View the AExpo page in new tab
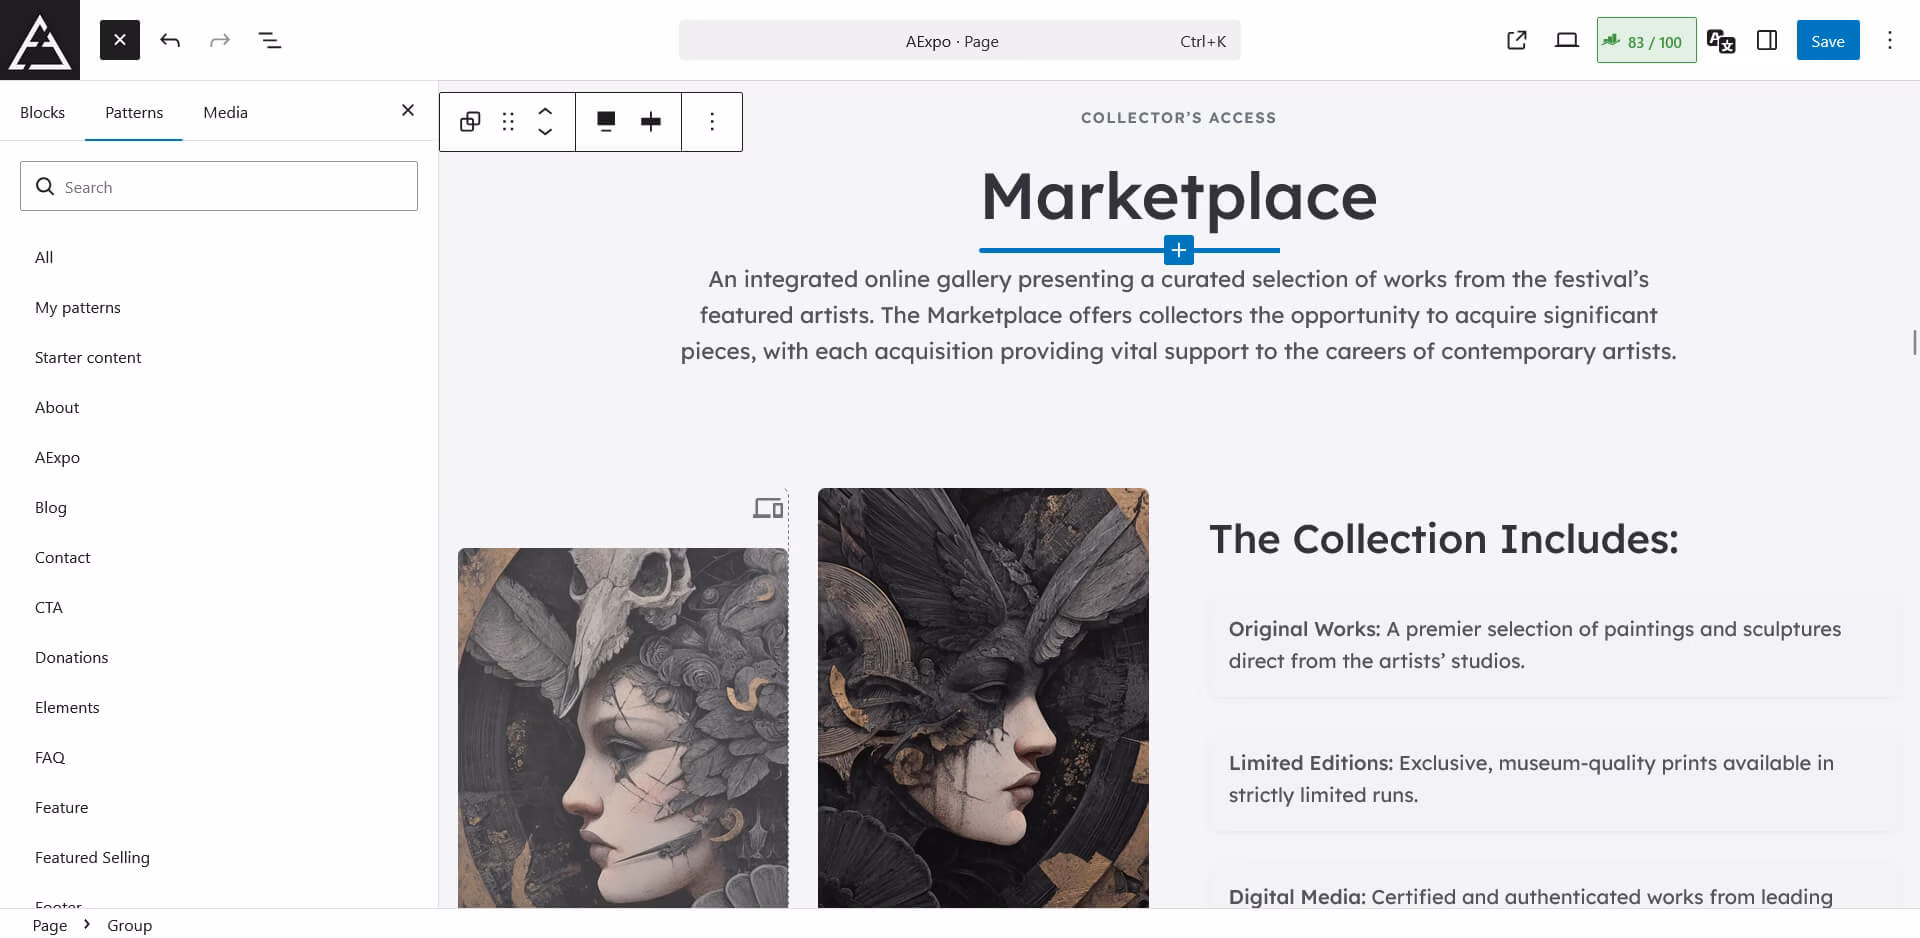The height and width of the screenshot is (938, 1920). coord(1516,40)
